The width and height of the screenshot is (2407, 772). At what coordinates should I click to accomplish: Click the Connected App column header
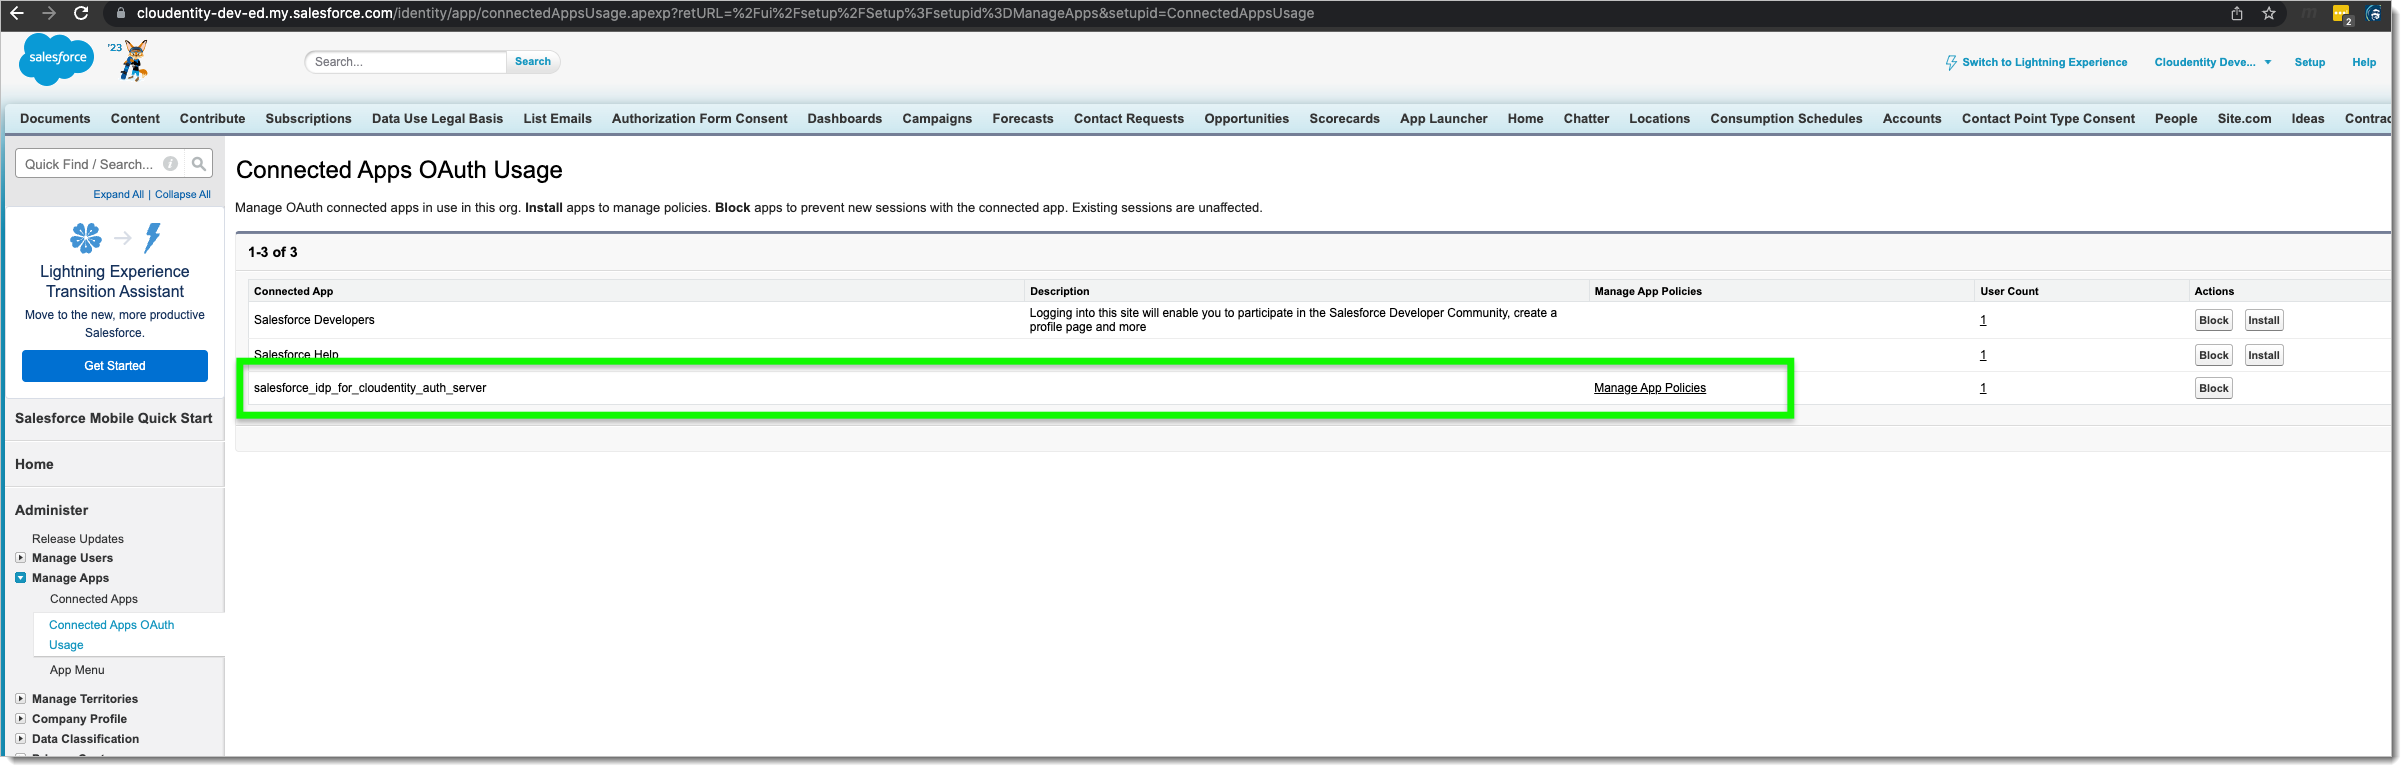(x=293, y=291)
